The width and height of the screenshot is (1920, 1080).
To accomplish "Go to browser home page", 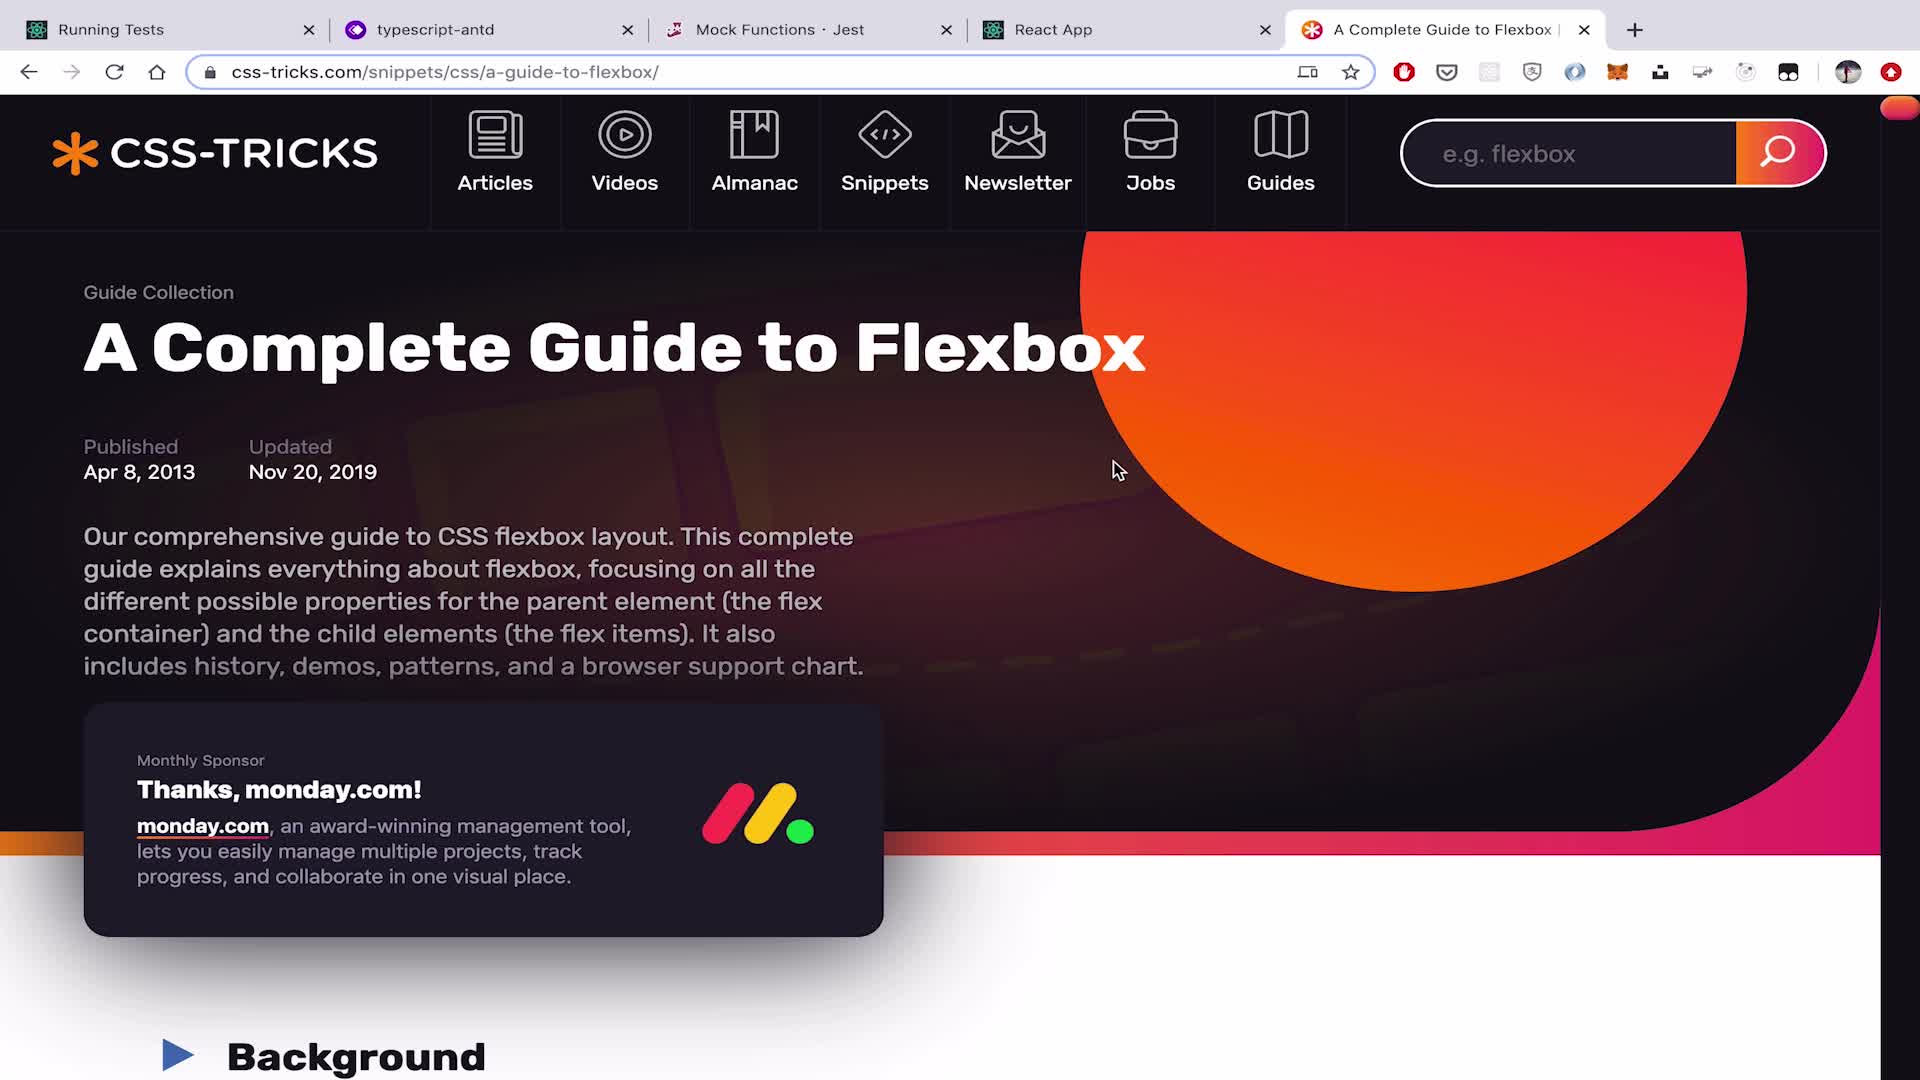I will coord(157,72).
